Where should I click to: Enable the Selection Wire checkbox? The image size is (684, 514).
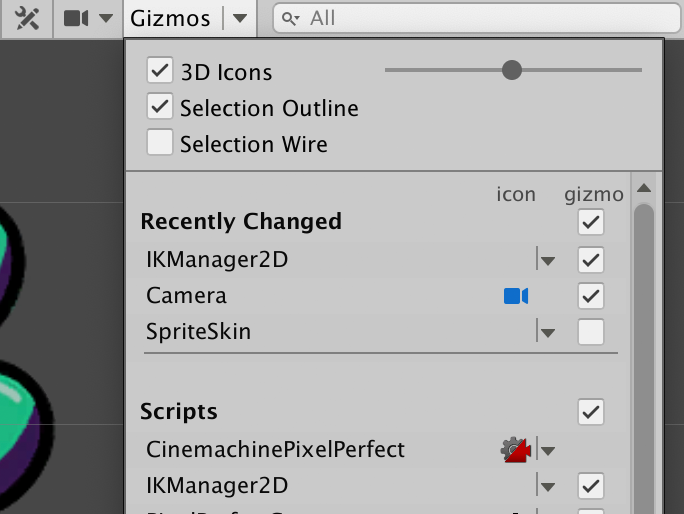[160, 143]
